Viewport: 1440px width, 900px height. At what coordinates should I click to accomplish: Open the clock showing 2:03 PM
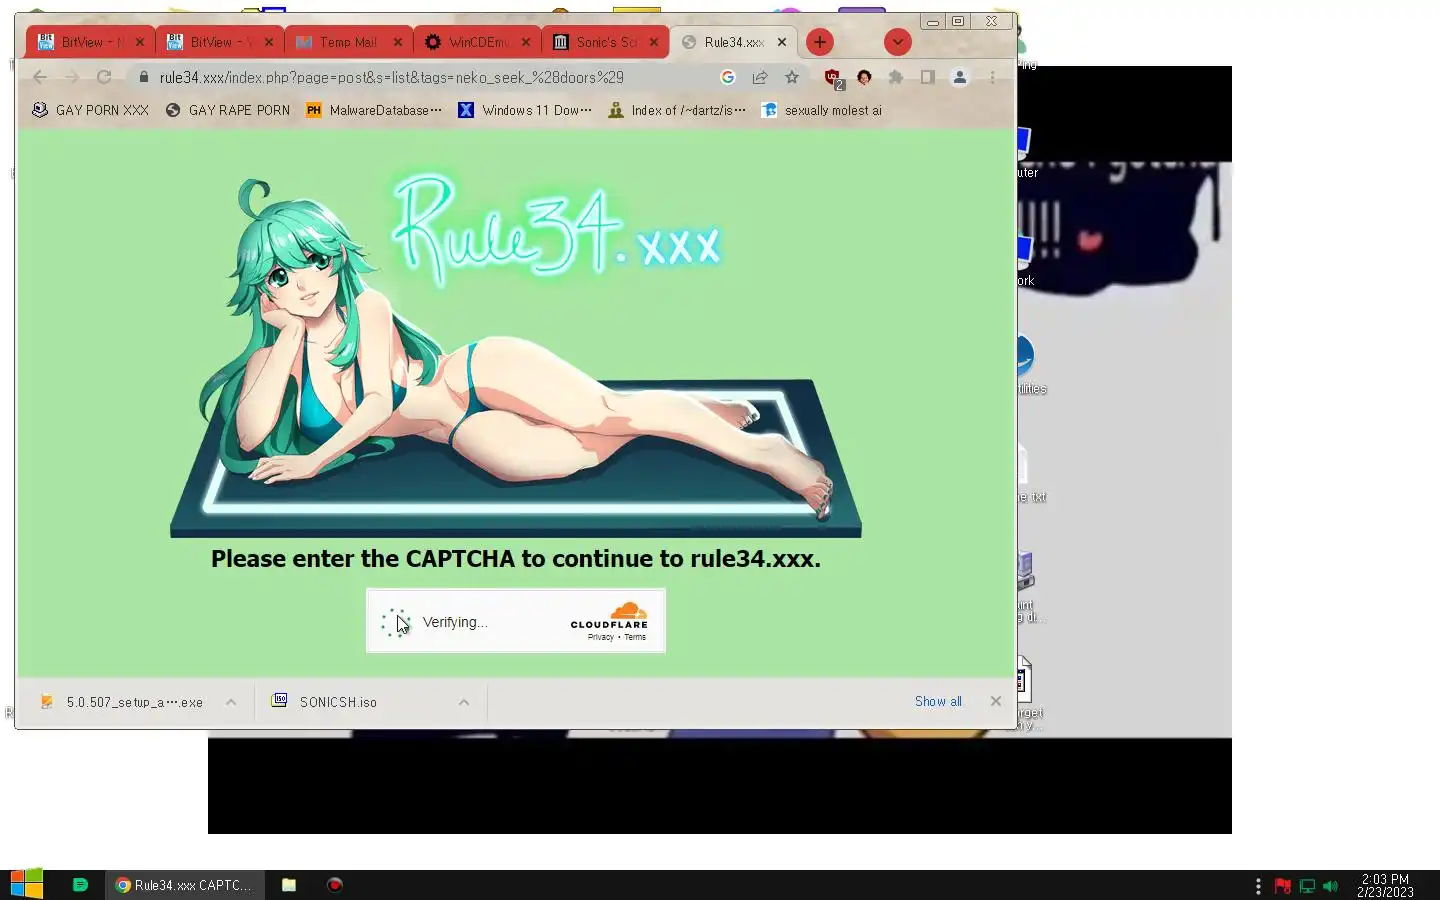1385,885
